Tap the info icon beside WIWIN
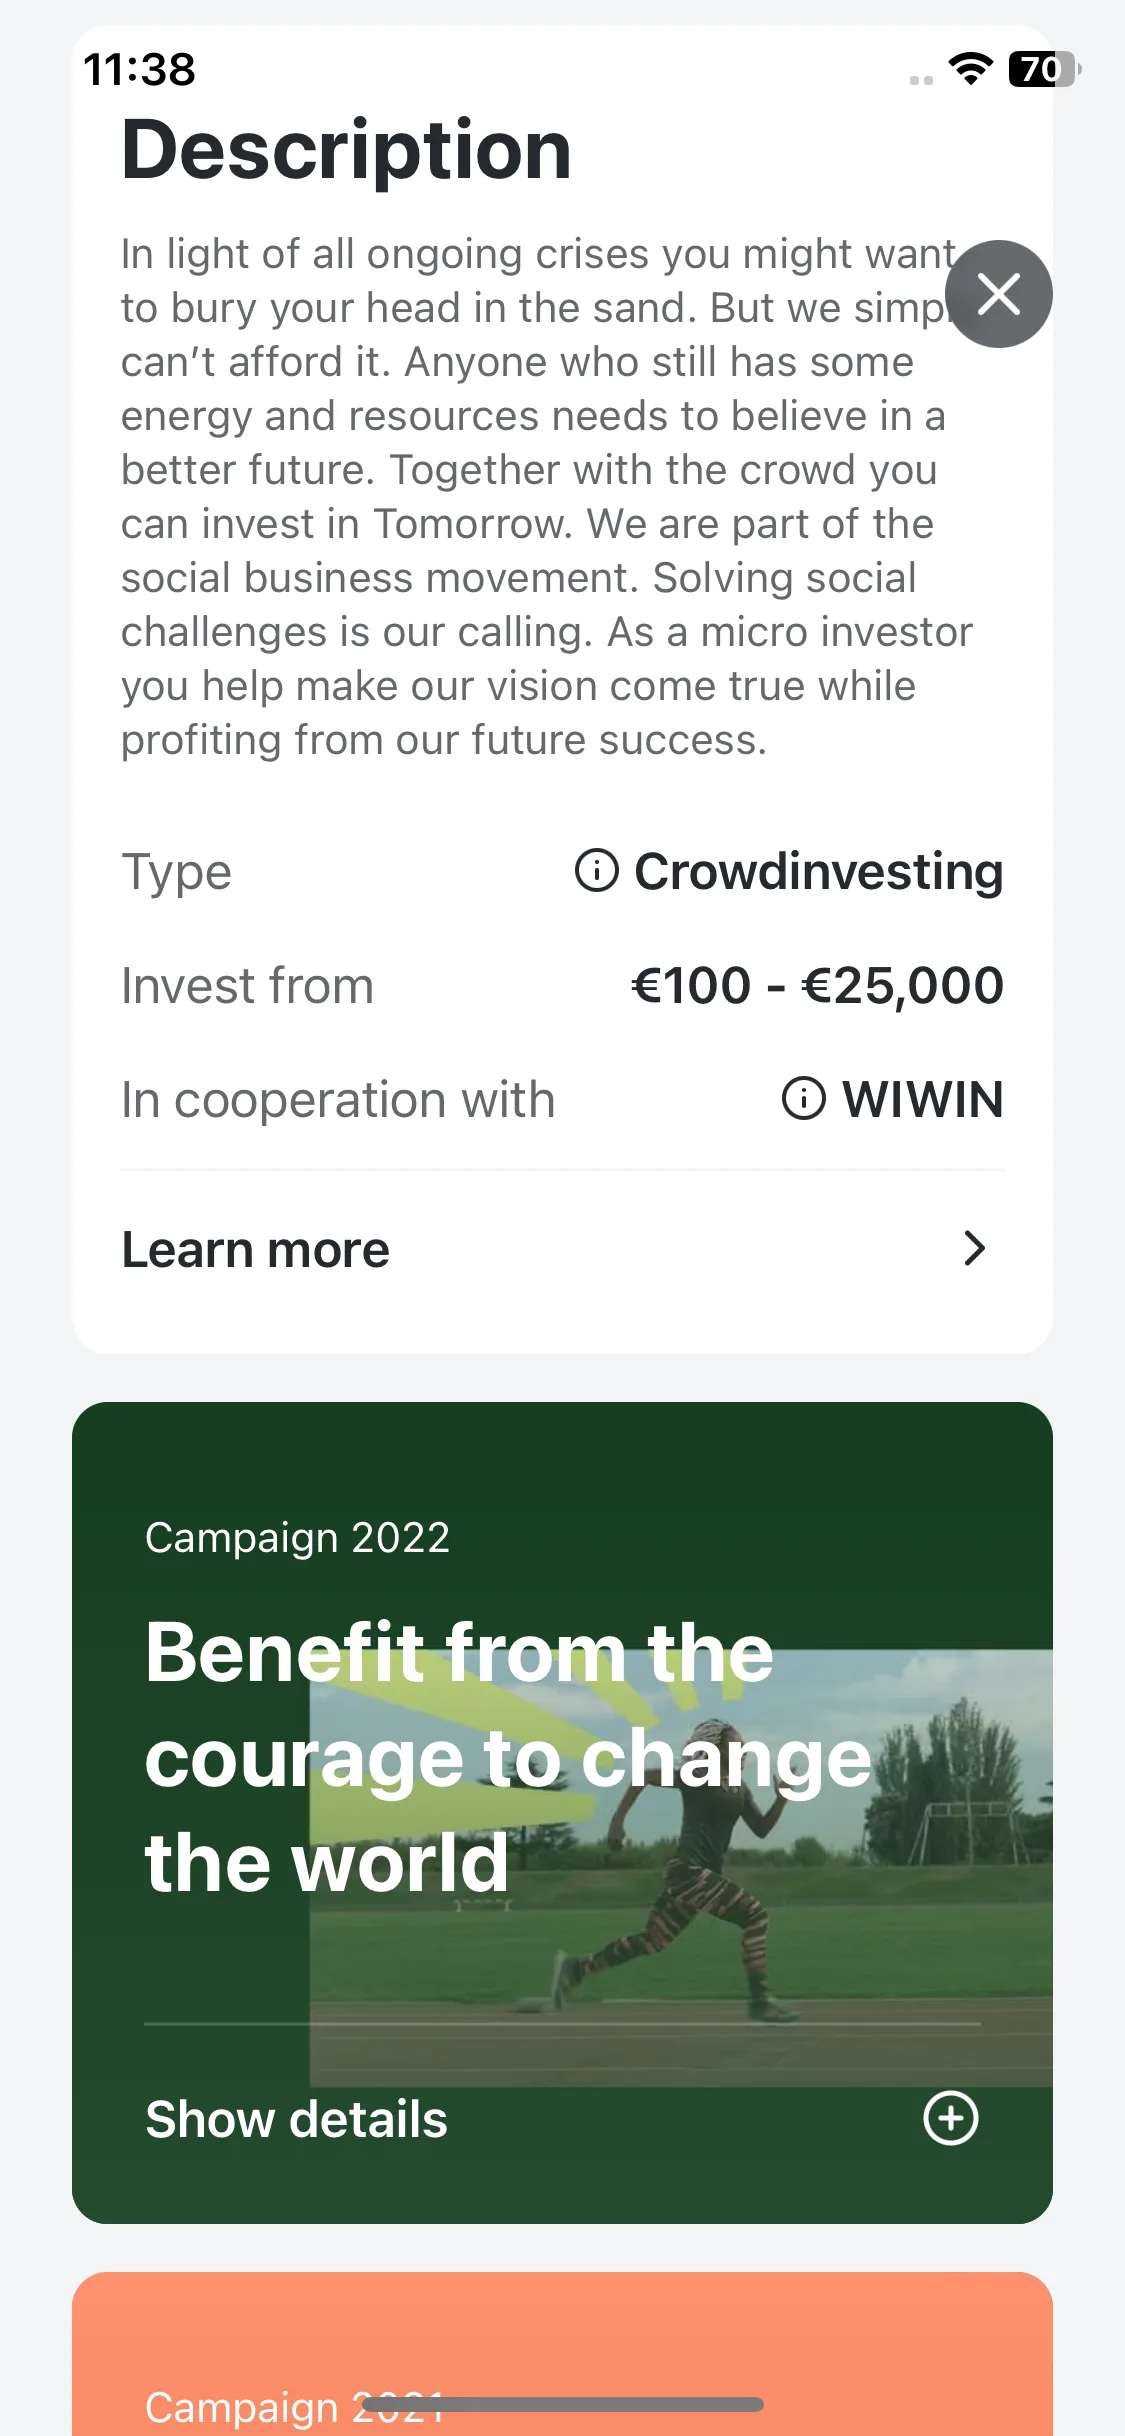This screenshot has height=2436, width=1125. (803, 1098)
